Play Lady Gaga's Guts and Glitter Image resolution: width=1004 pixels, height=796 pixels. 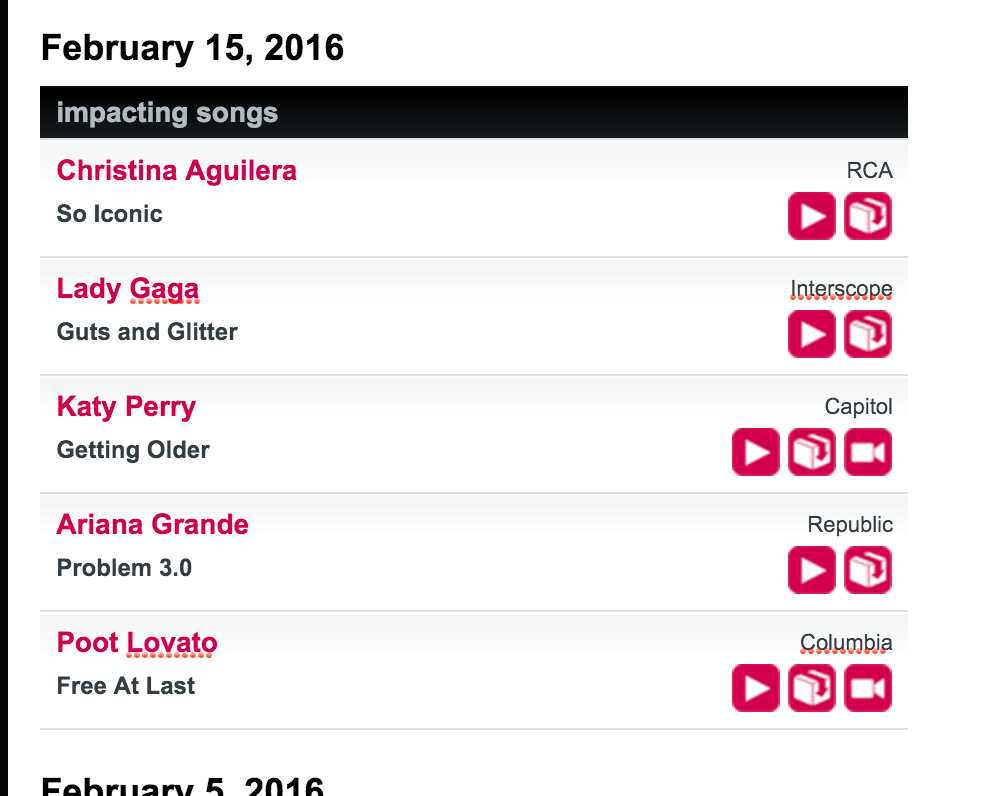click(811, 334)
